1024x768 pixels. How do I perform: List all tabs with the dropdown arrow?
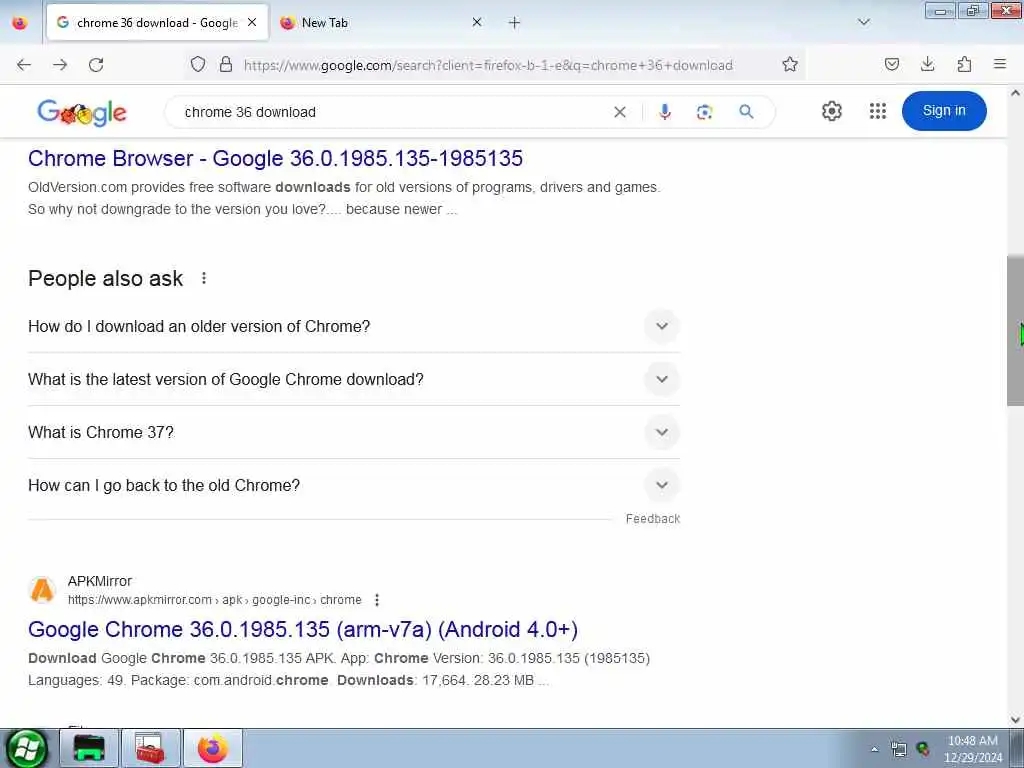(x=863, y=22)
